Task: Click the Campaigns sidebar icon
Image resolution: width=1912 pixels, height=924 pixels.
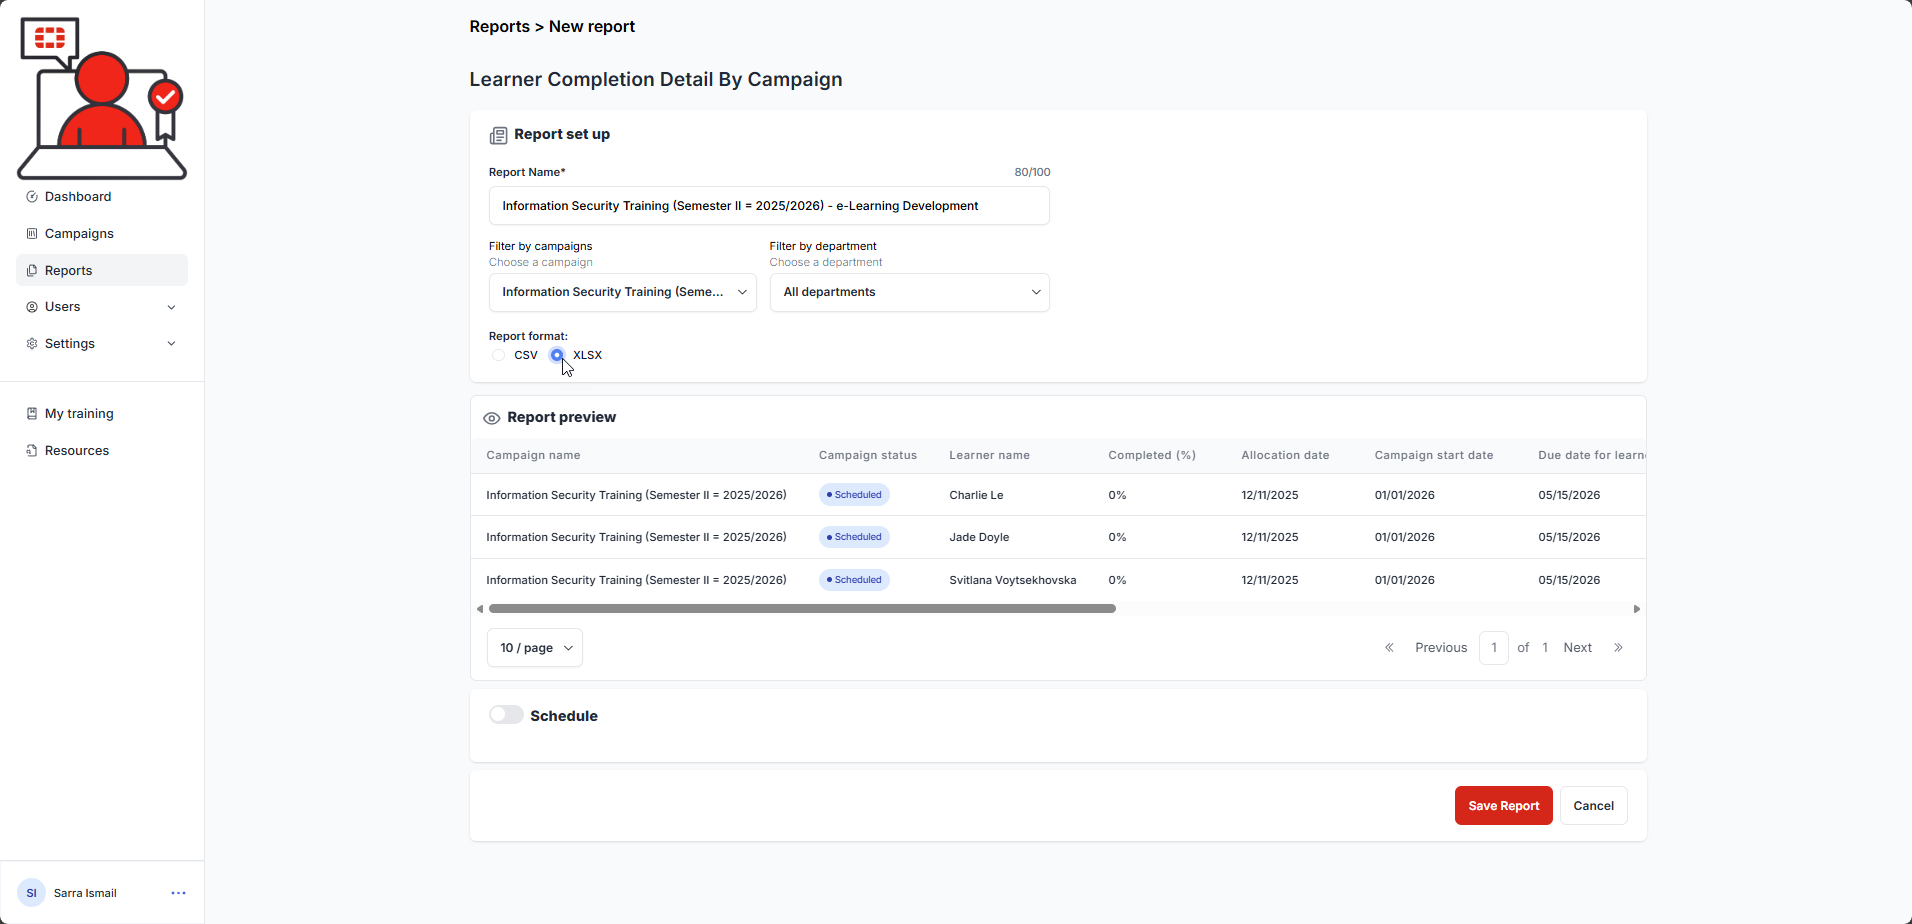Action: (x=32, y=234)
